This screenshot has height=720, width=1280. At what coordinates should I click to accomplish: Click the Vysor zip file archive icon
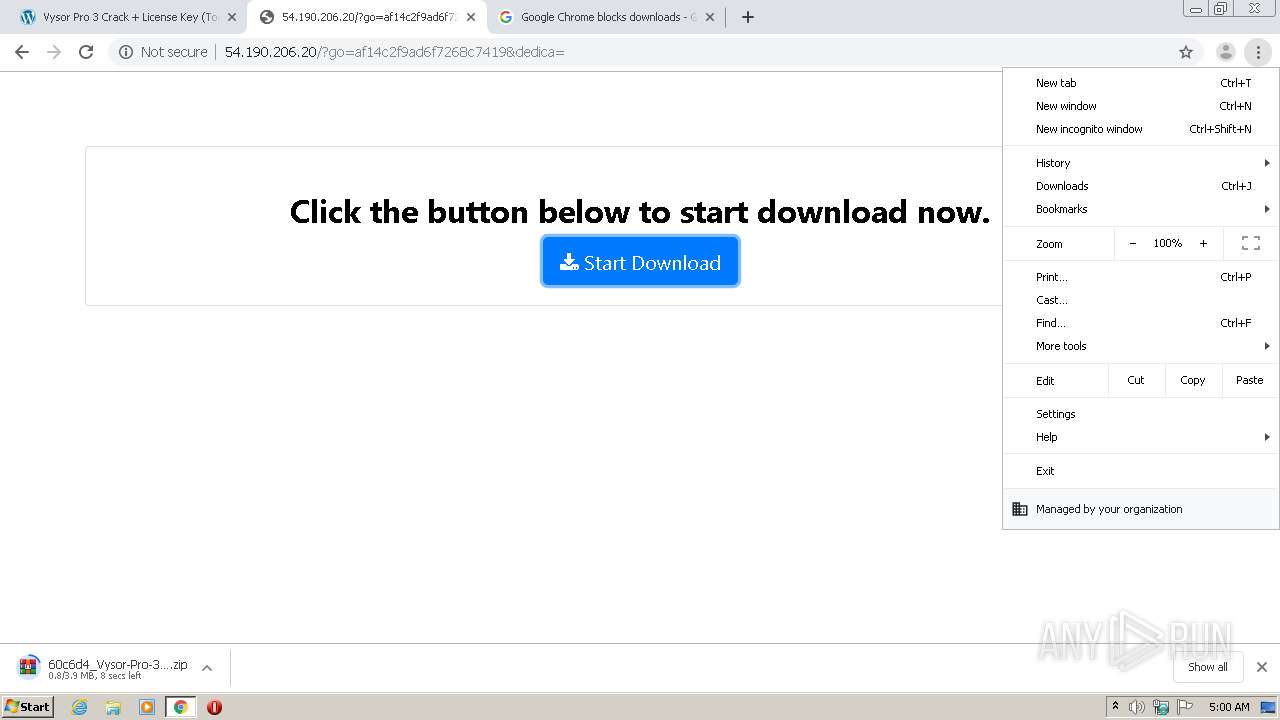[x=29, y=667]
